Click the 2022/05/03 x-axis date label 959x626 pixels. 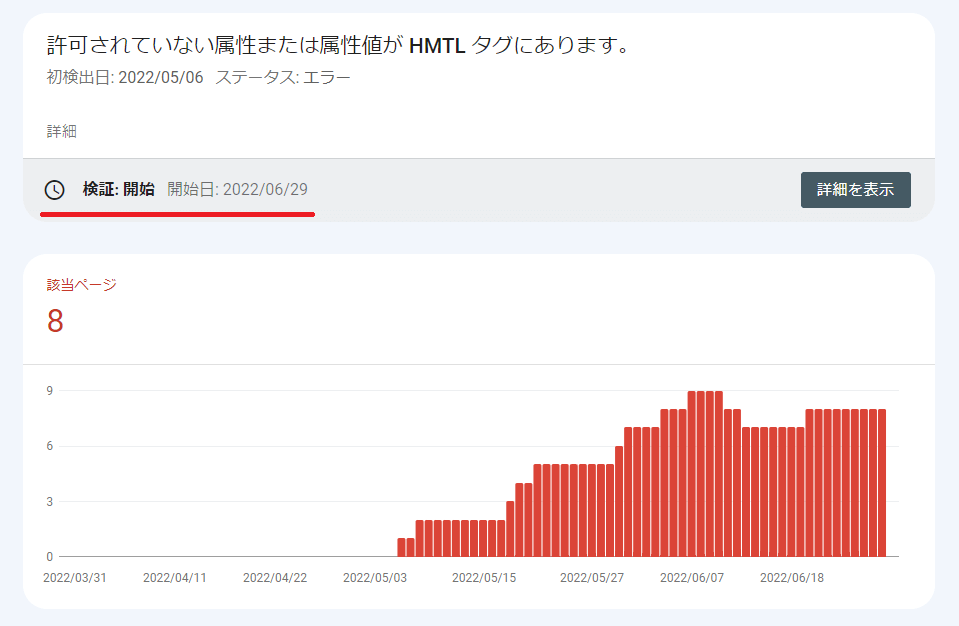coord(374,578)
